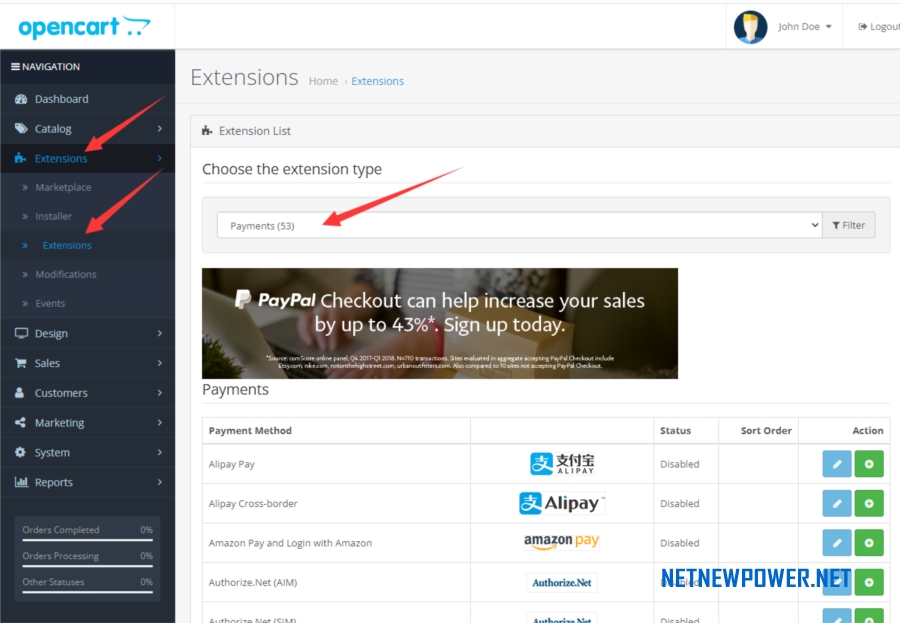Open the John Doe user dropdown
Screen dimensions: 900x623
(805, 27)
